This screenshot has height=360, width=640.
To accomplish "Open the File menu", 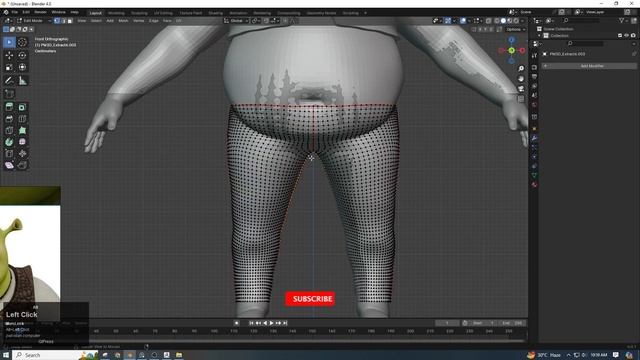I will [x=15, y=12].
